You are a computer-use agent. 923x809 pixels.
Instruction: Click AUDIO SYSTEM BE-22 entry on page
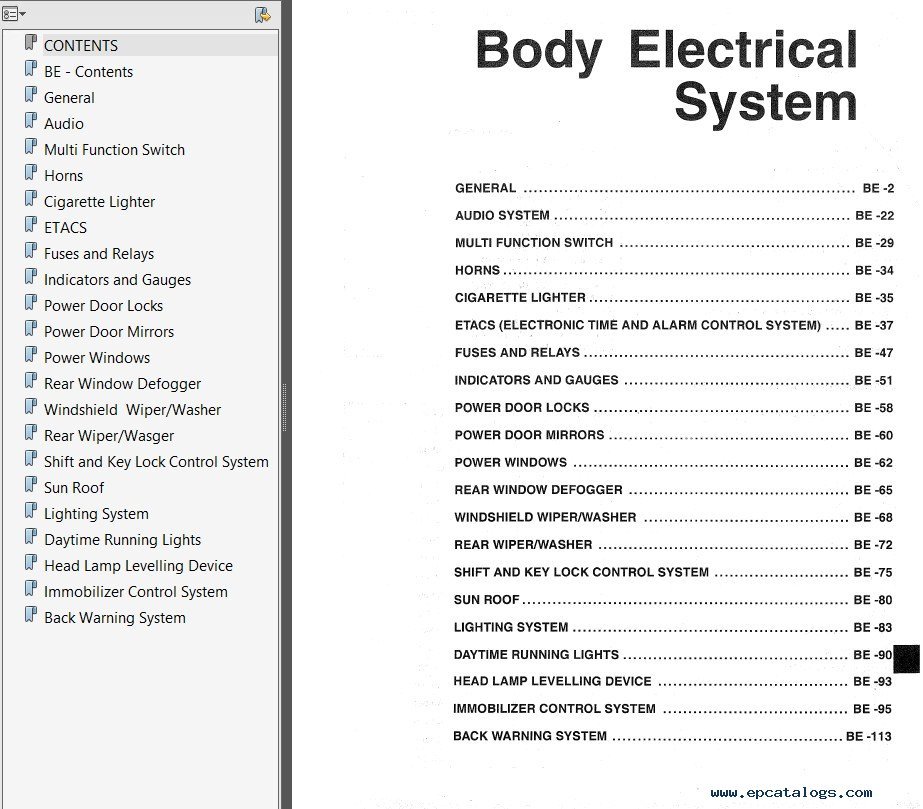tap(674, 215)
